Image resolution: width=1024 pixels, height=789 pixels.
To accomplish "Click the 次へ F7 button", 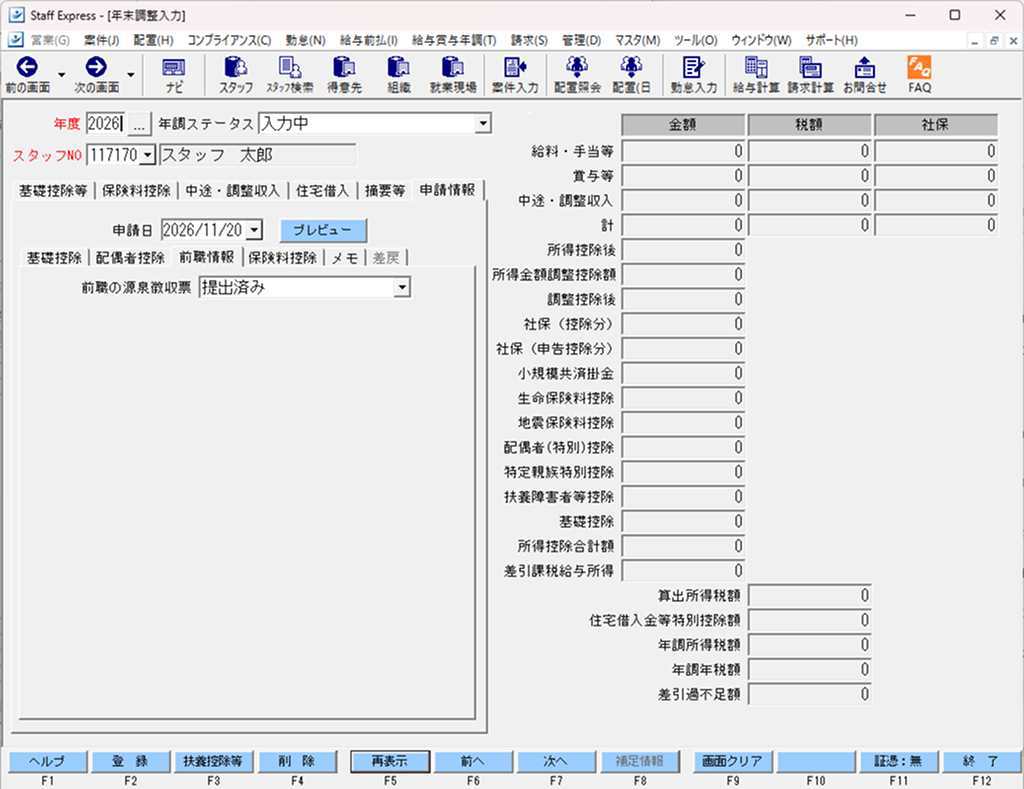I will pos(556,762).
